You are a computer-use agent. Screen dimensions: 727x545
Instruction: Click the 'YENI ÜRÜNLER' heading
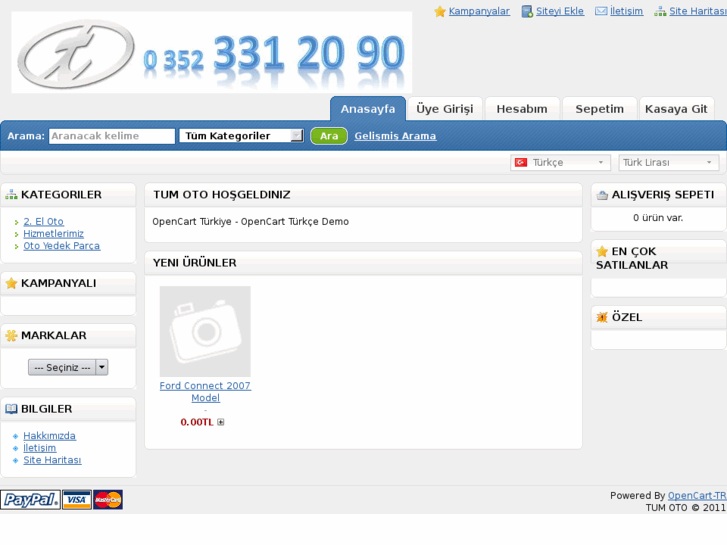[x=195, y=263]
